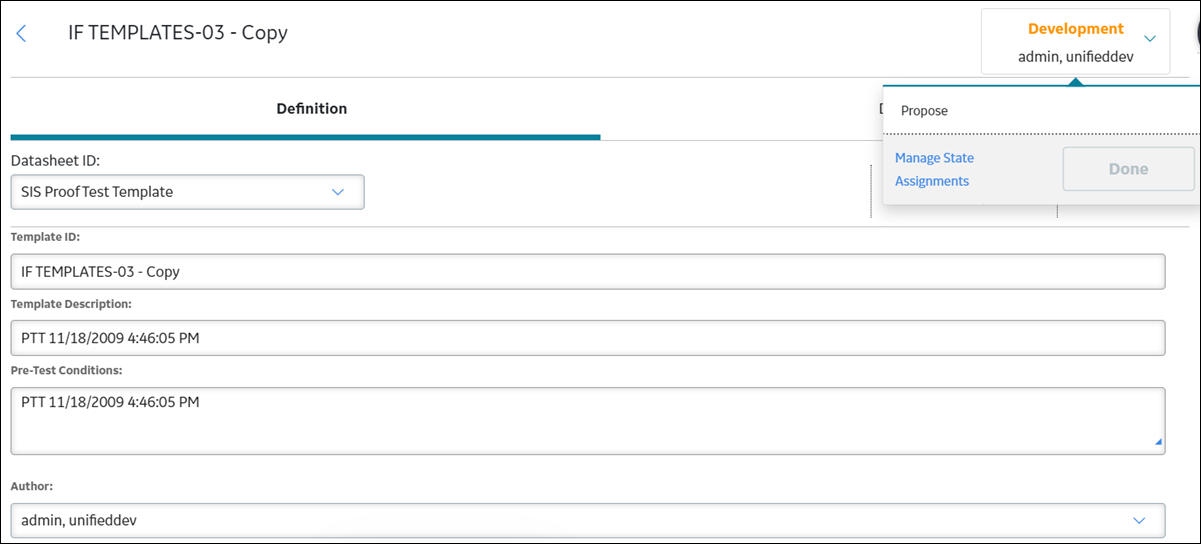Click the chevron in the Author field
This screenshot has height=544, width=1201.
[x=1139, y=520]
